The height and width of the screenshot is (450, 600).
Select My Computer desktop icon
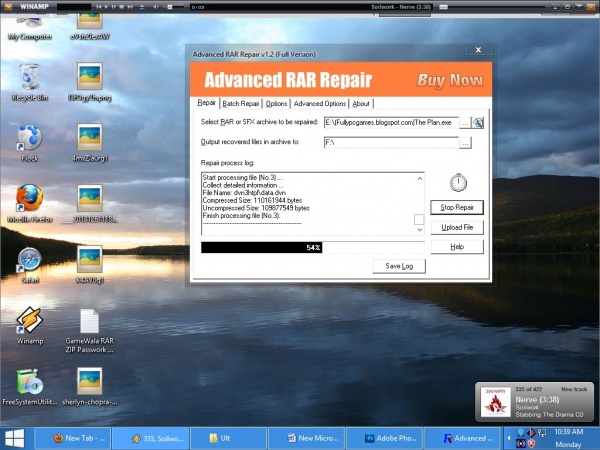coord(30,29)
